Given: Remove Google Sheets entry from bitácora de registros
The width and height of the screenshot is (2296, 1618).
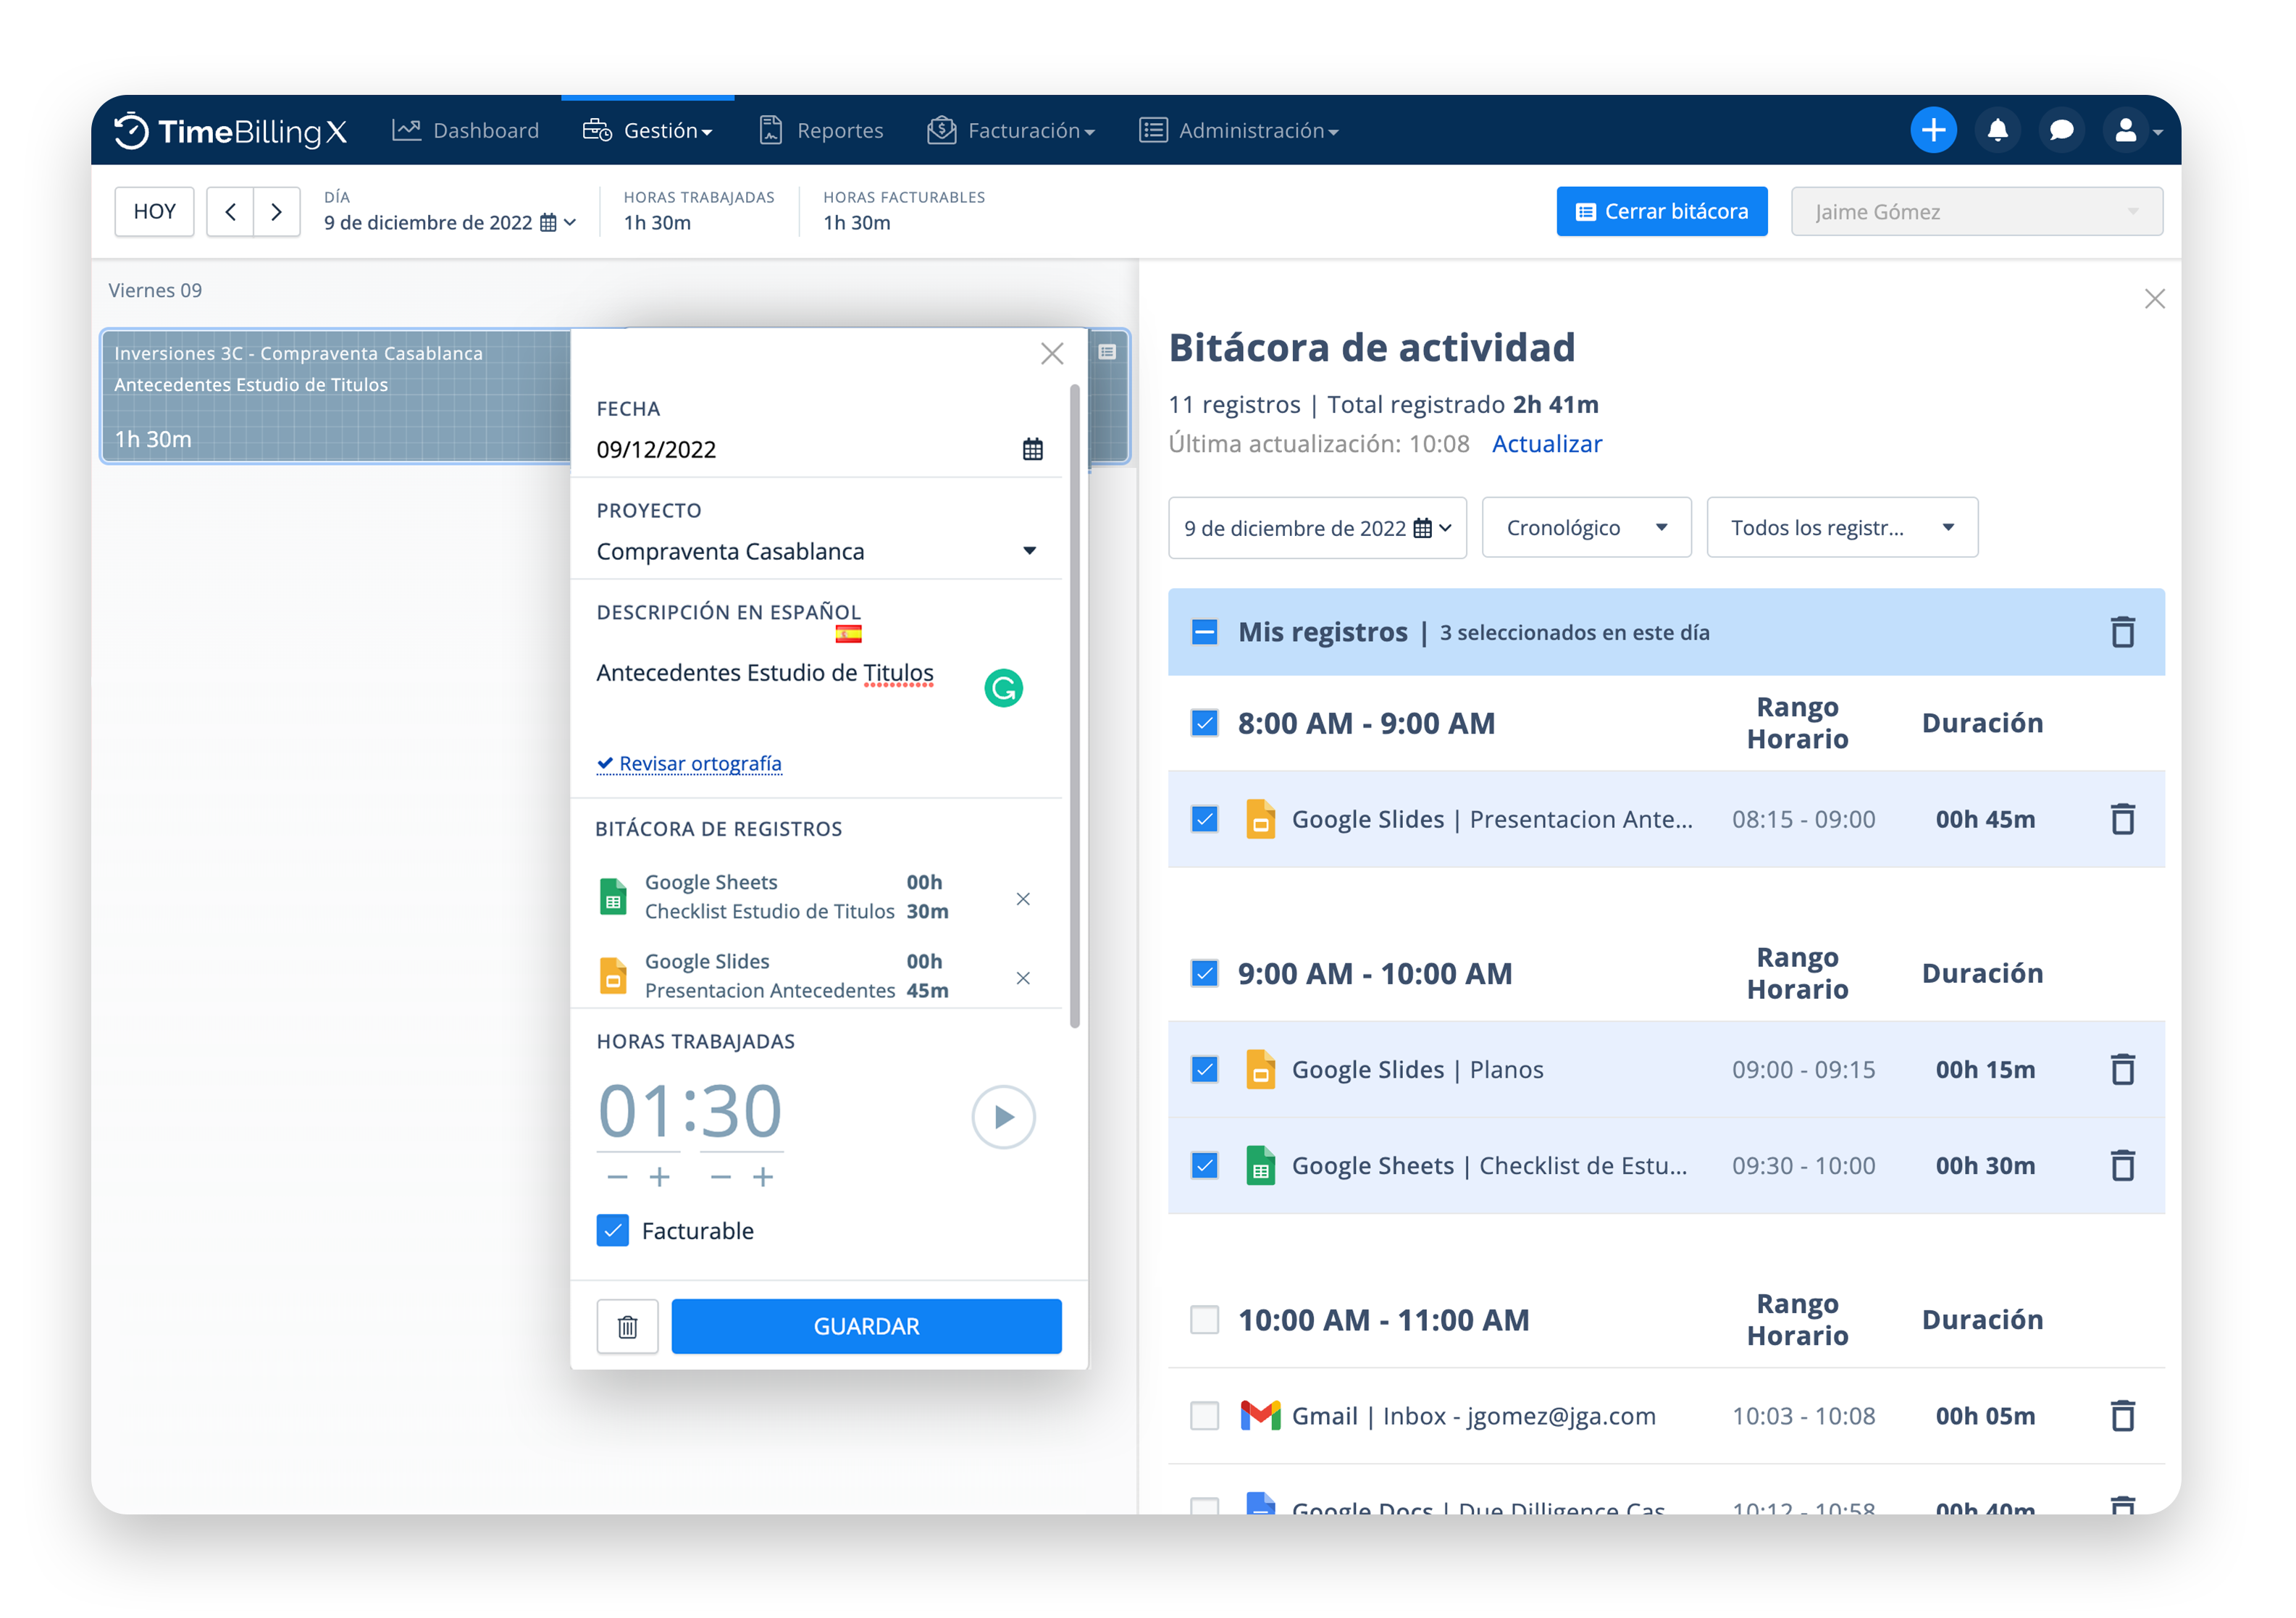Looking at the screenshot, I should (1022, 898).
